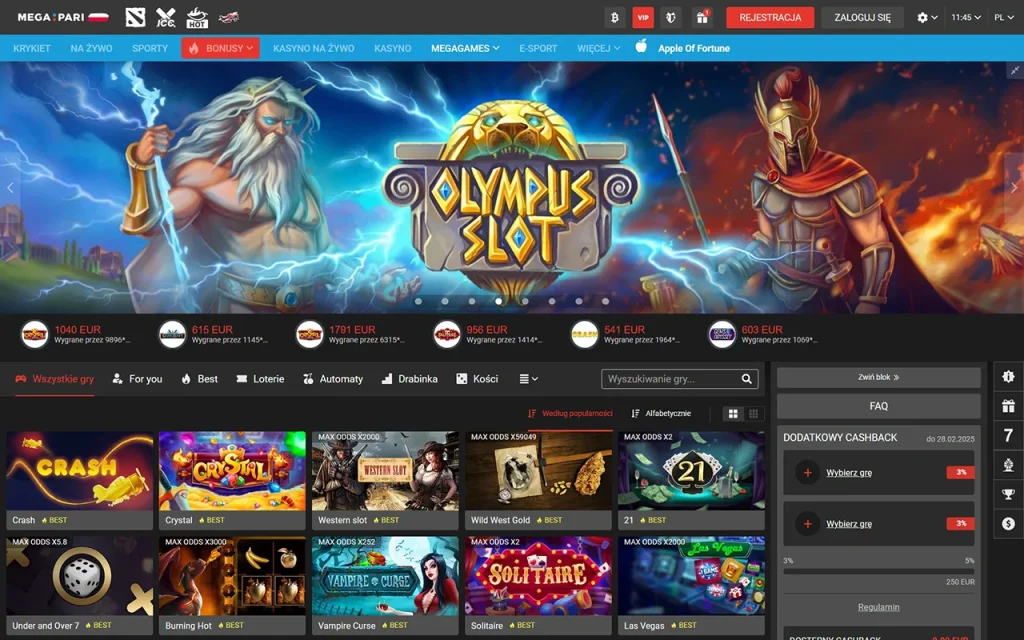Expand the MEGAGAMES menu
This screenshot has height=640, width=1024.
465,48
